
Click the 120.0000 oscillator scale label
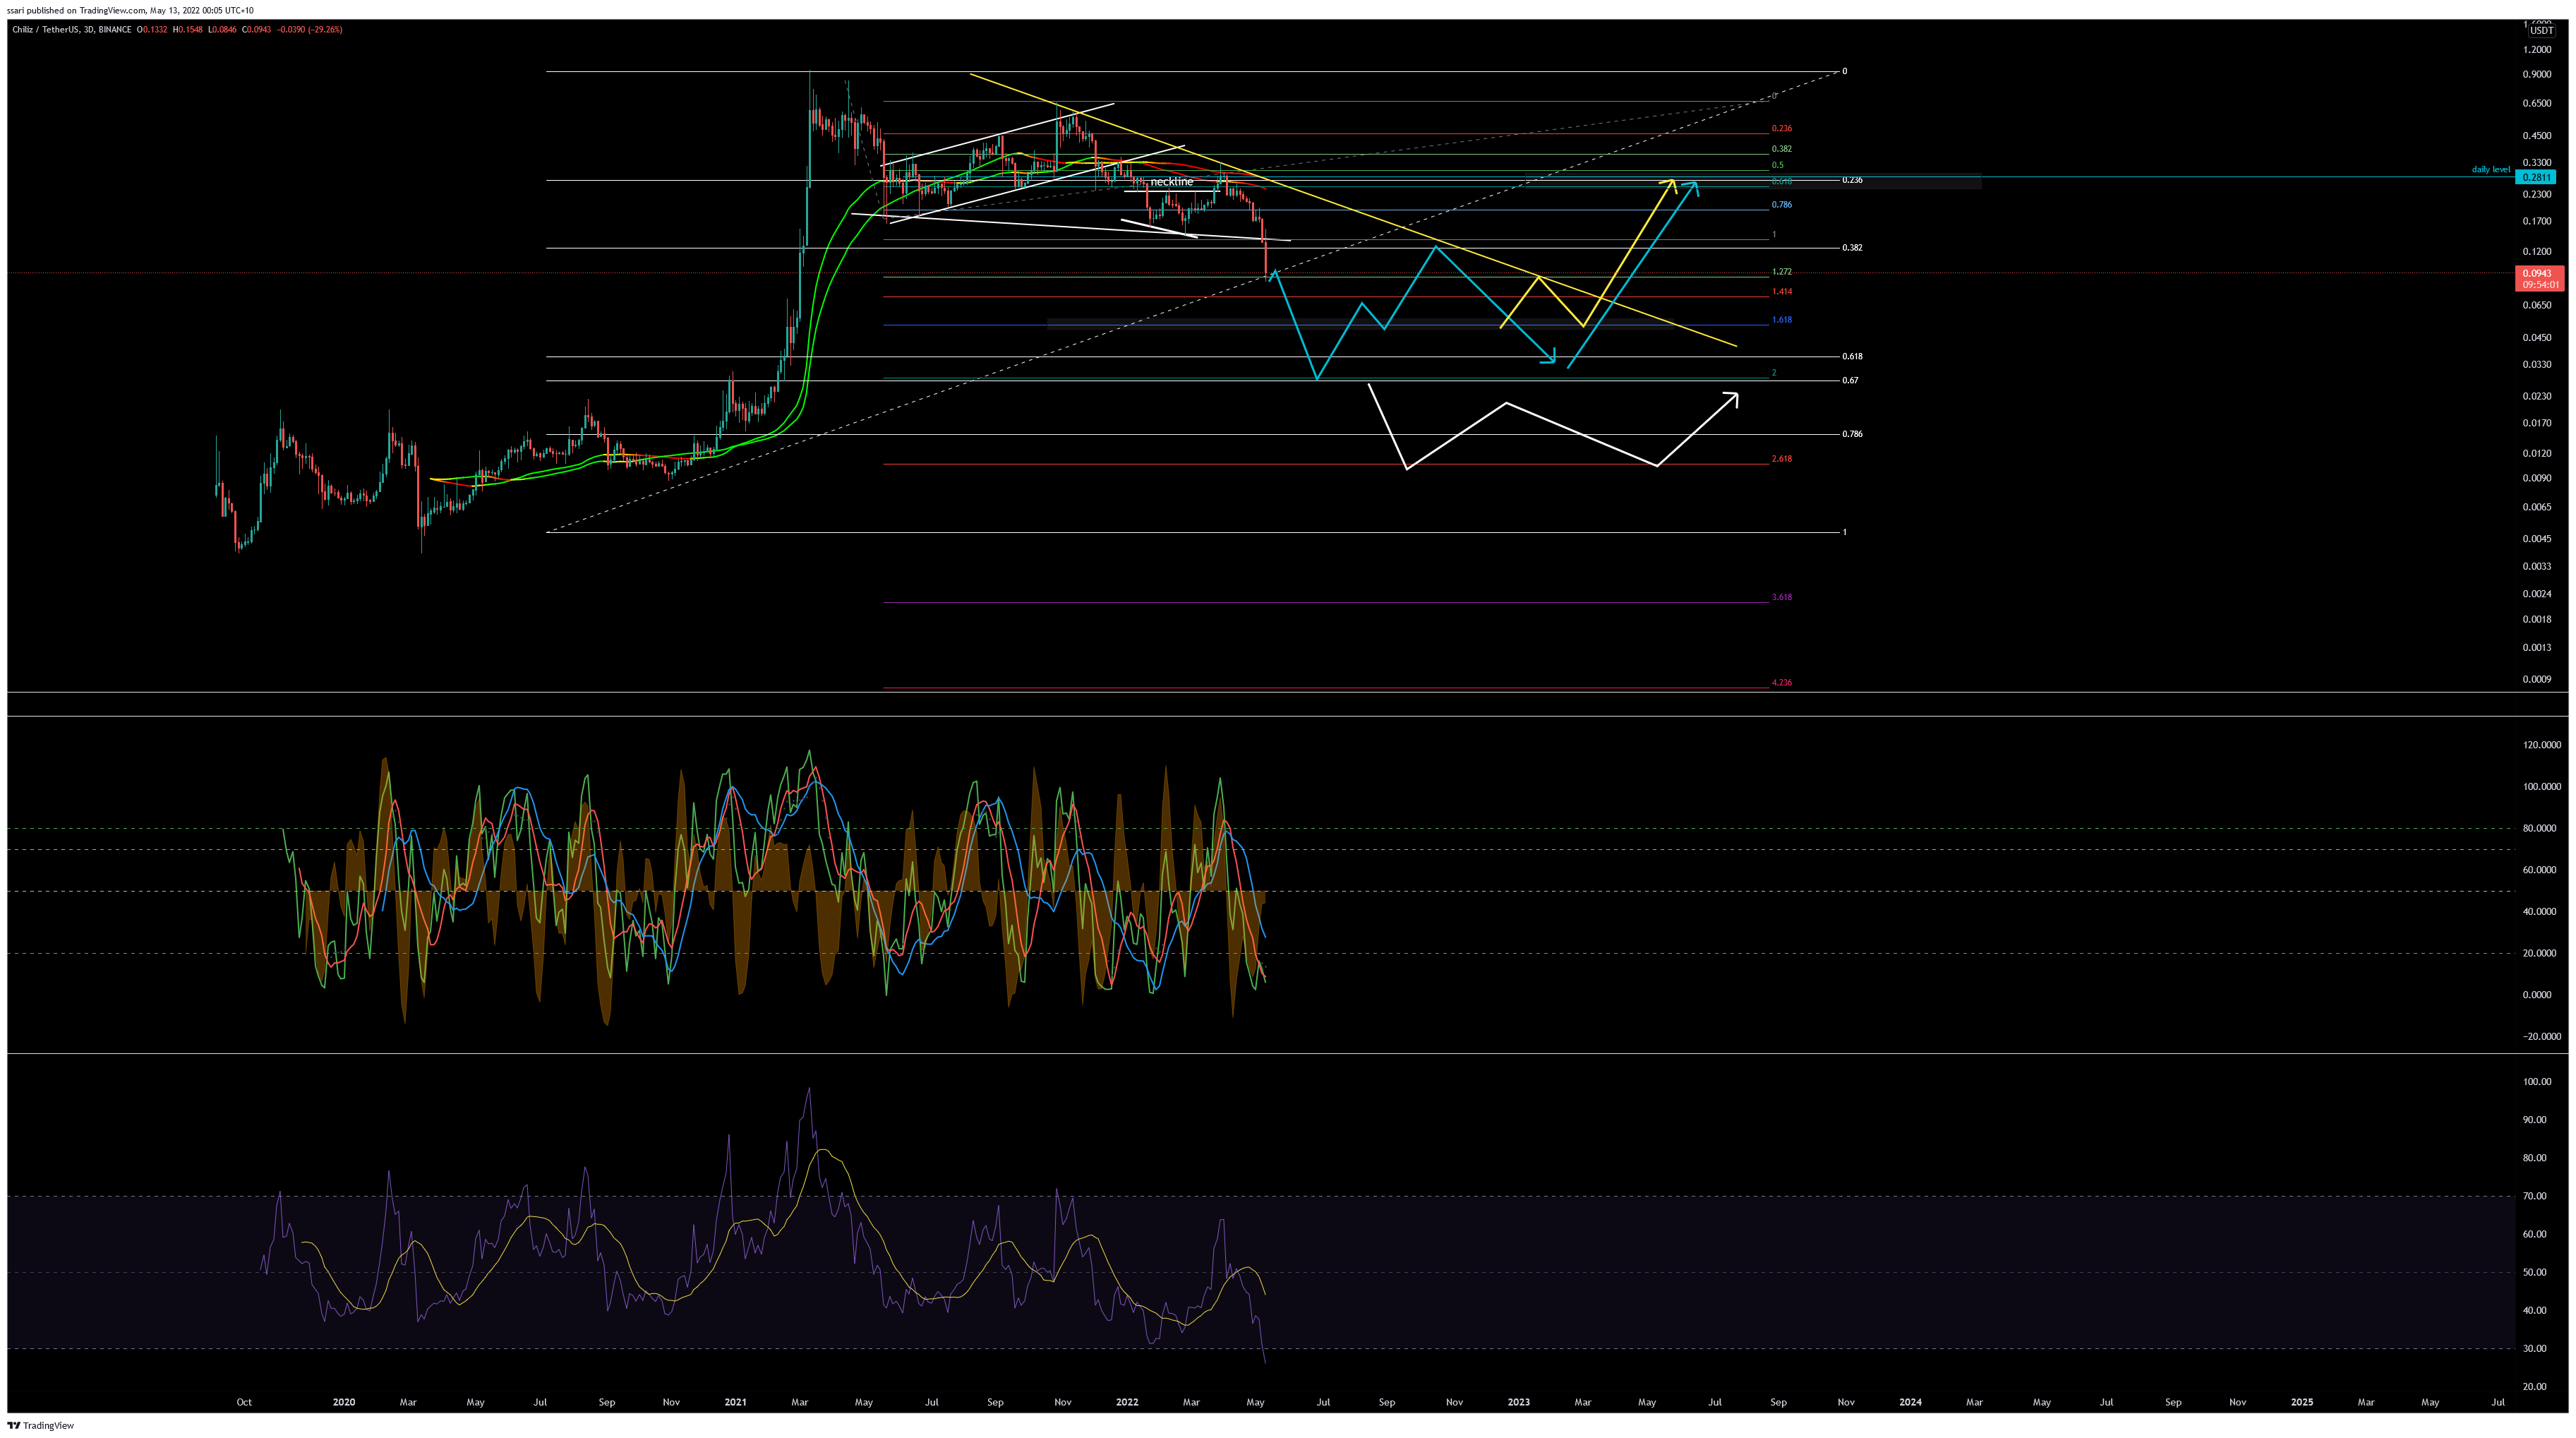[2542, 745]
